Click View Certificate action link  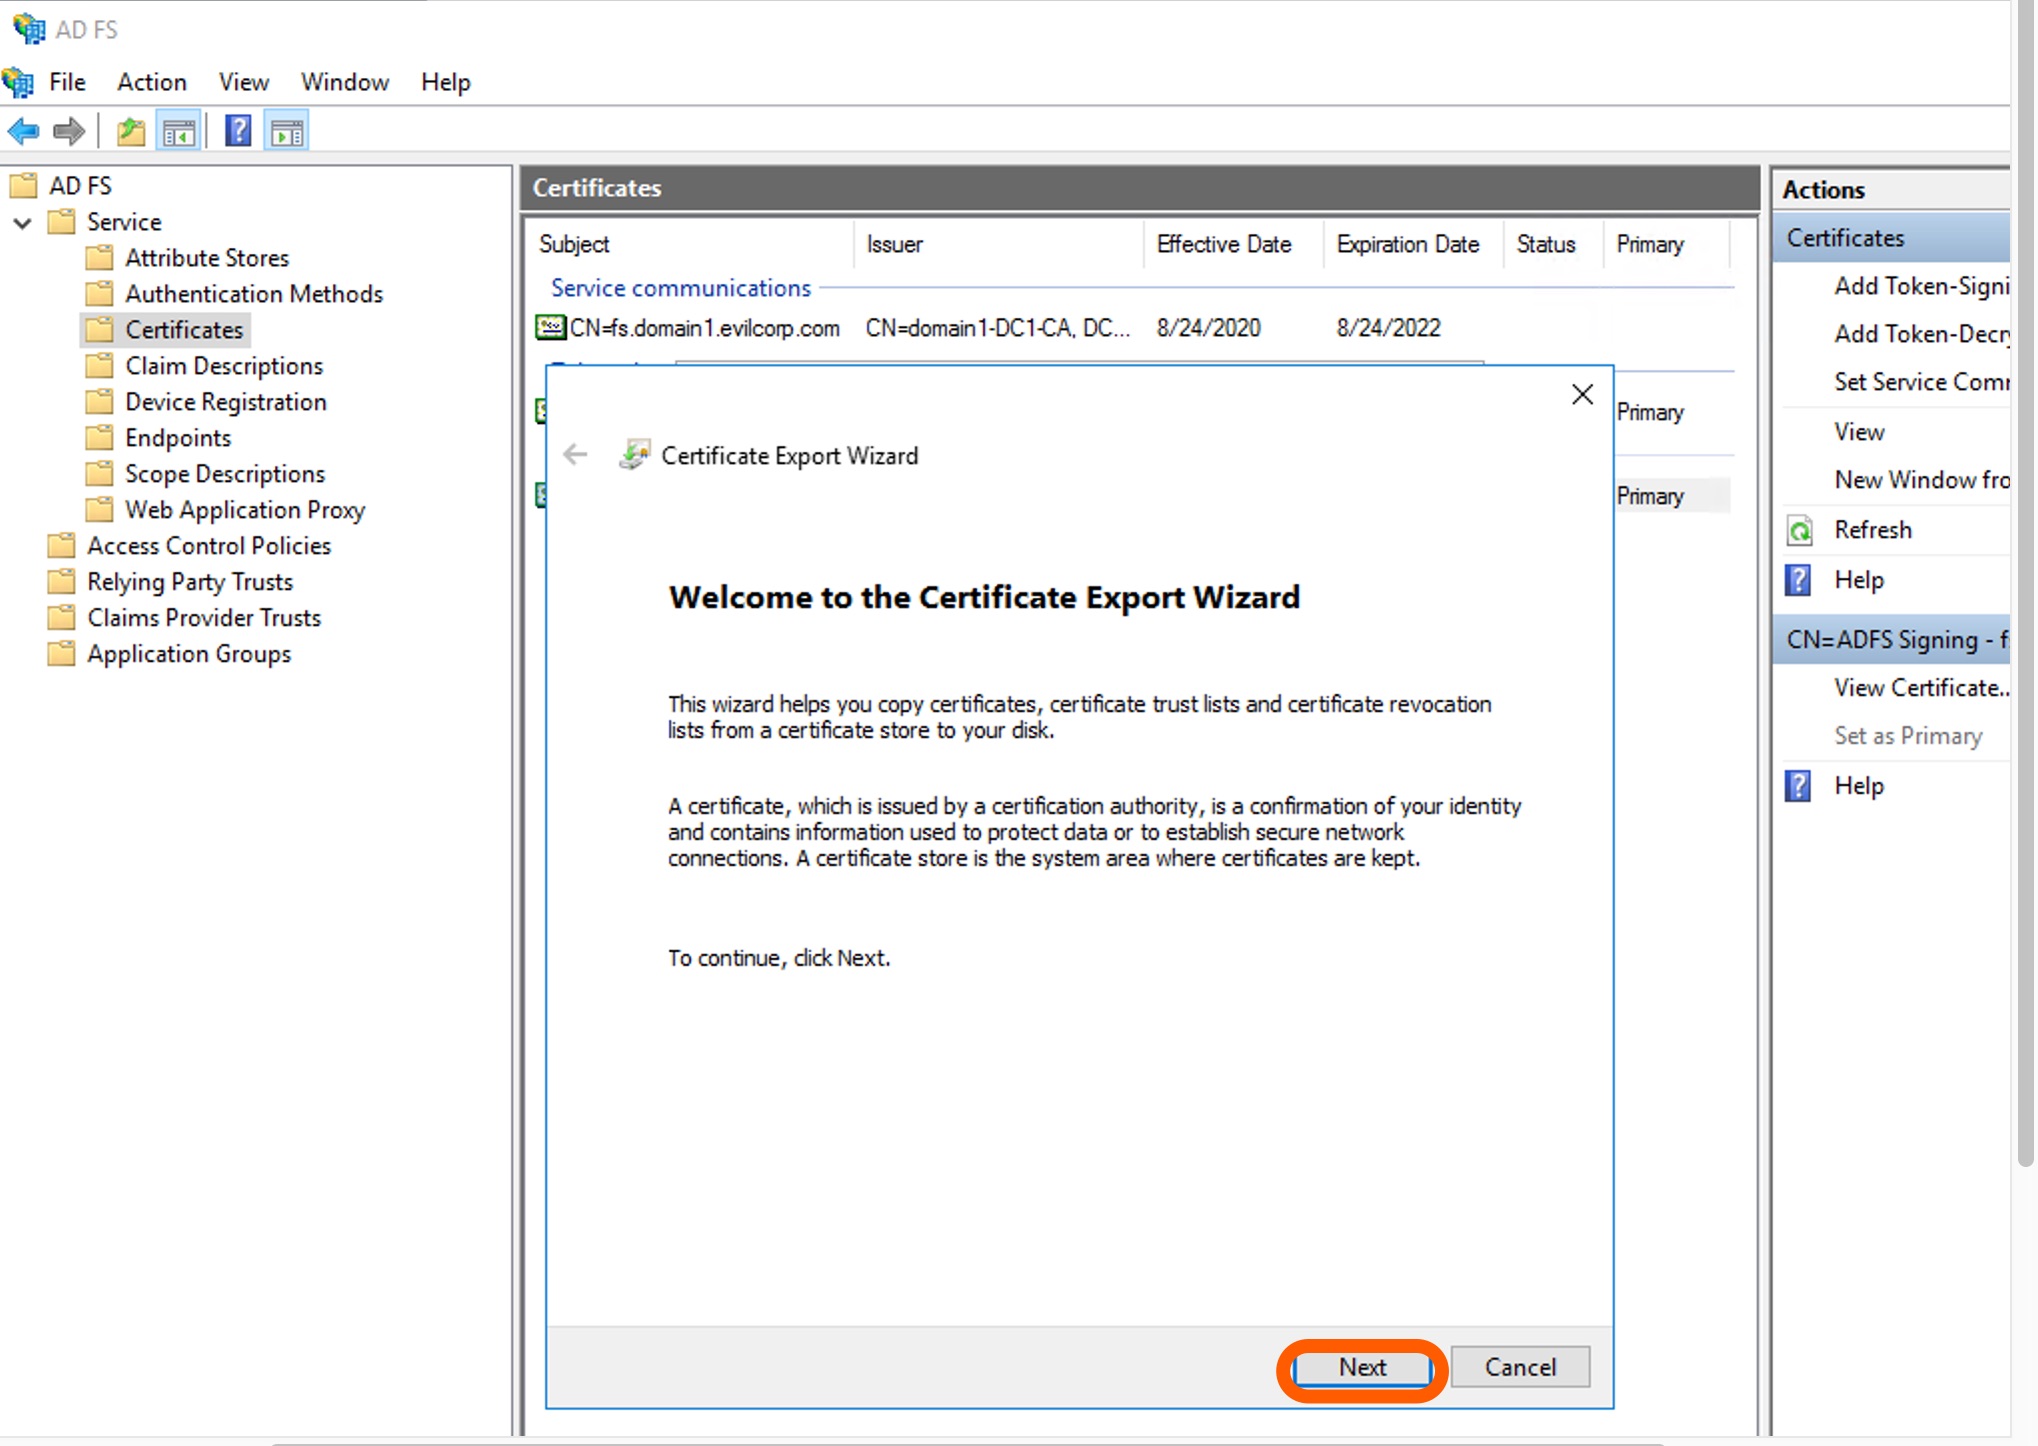[1920, 688]
